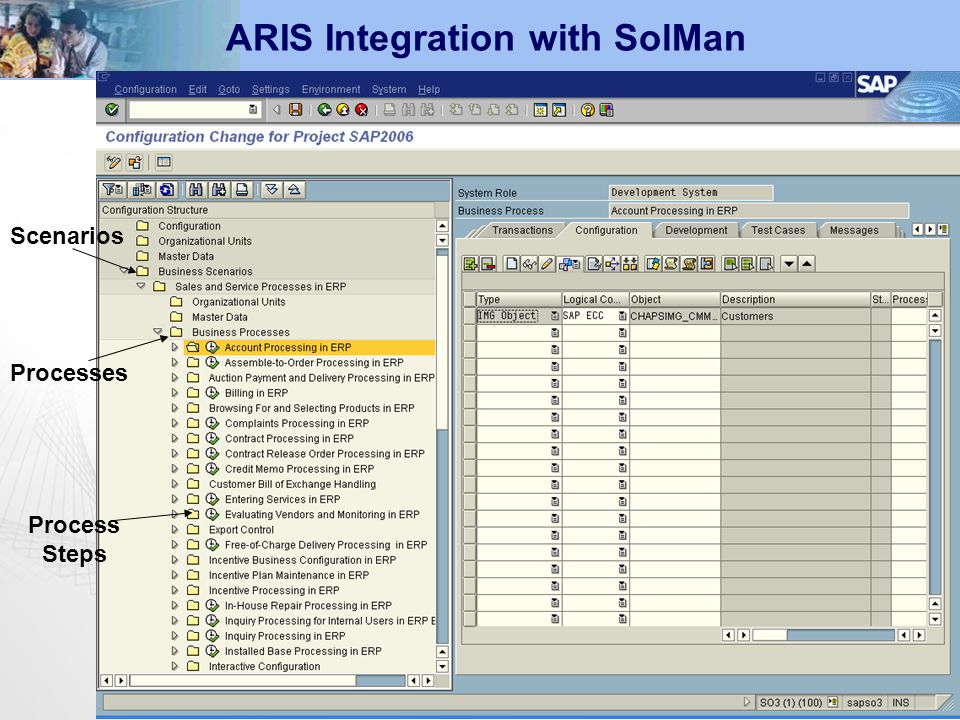Click the Logical Co... column header
This screenshot has height=720, width=960.
tap(595, 299)
